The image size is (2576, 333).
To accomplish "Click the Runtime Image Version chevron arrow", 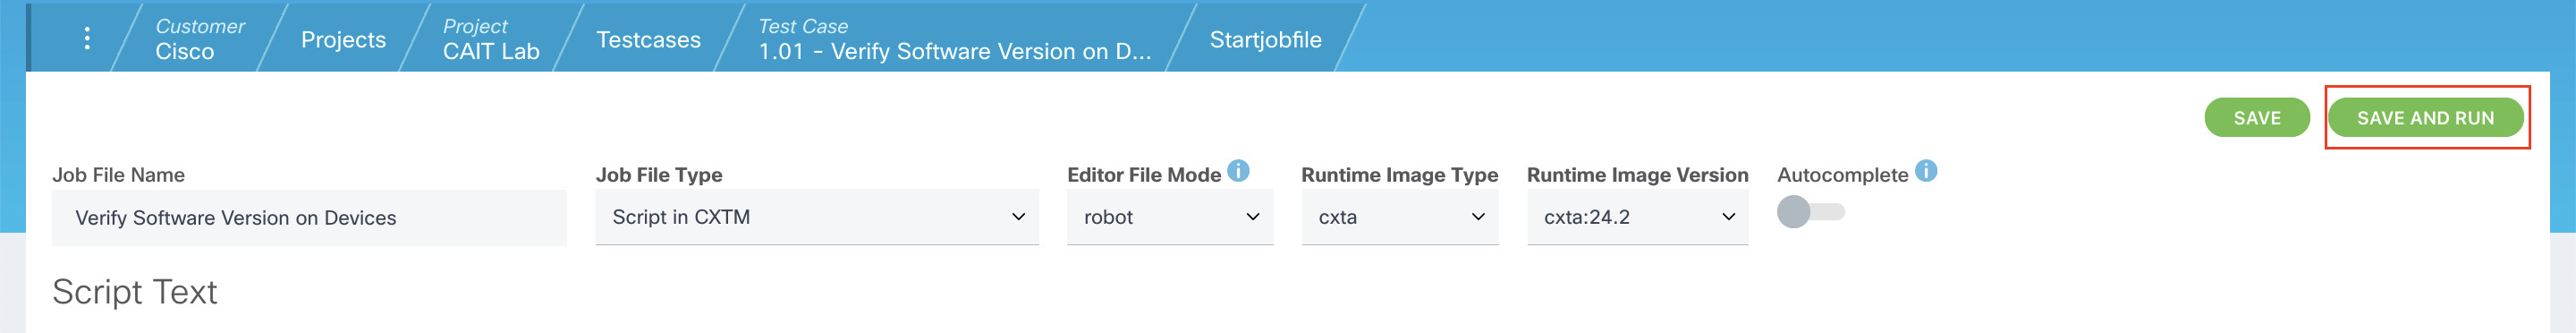I will (x=1728, y=217).
